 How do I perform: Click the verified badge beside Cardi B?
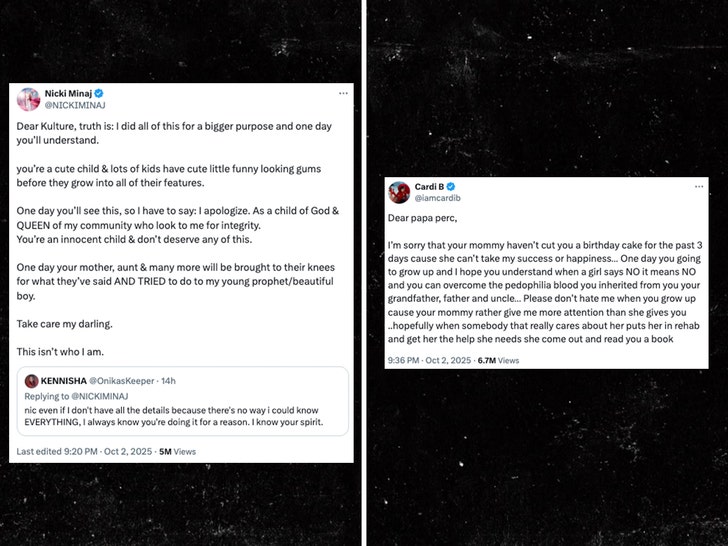point(452,187)
